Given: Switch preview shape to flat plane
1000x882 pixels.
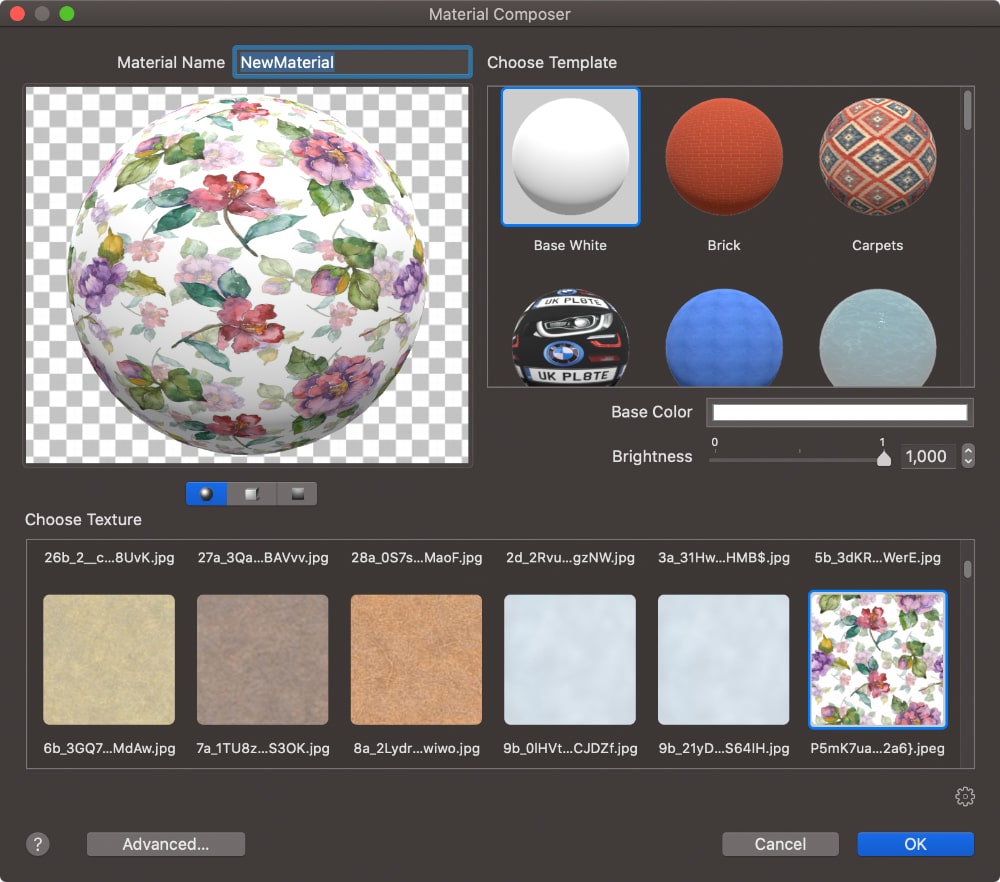Looking at the screenshot, I should click(297, 493).
